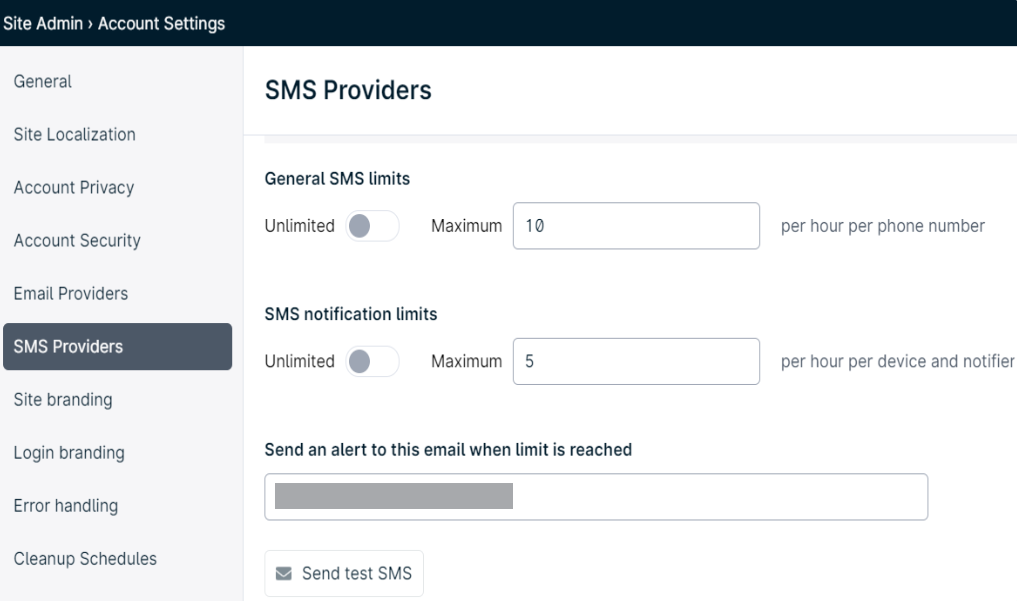The image size is (1017, 601).
Task: Open Site branding settings
Action: click(63, 399)
